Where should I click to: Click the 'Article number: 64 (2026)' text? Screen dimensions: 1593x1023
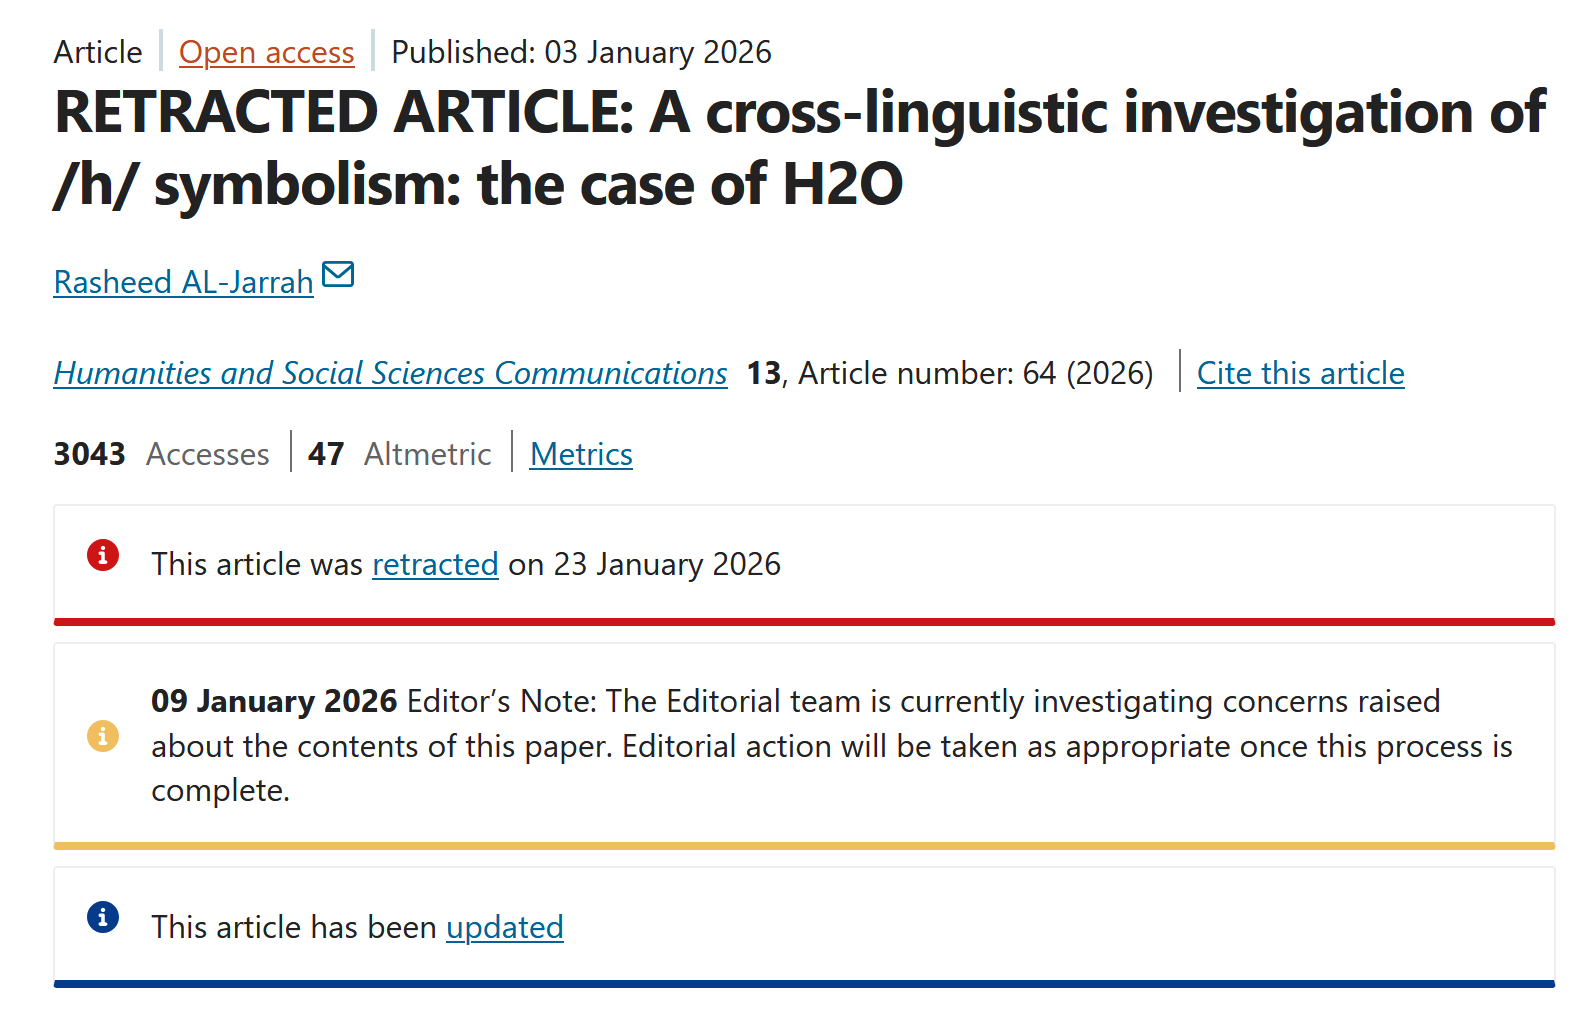pos(975,373)
